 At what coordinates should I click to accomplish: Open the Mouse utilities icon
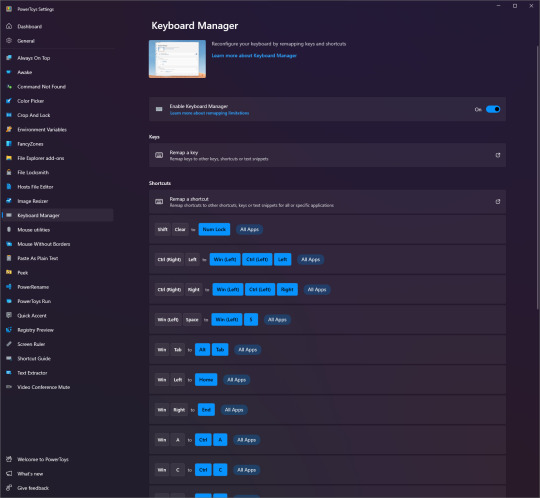coord(9,229)
